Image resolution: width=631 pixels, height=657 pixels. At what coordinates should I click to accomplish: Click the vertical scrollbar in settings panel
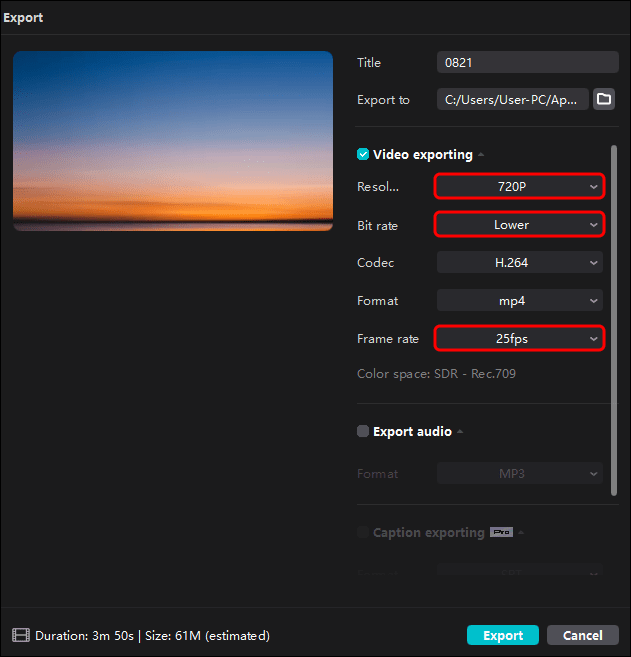tap(614, 320)
